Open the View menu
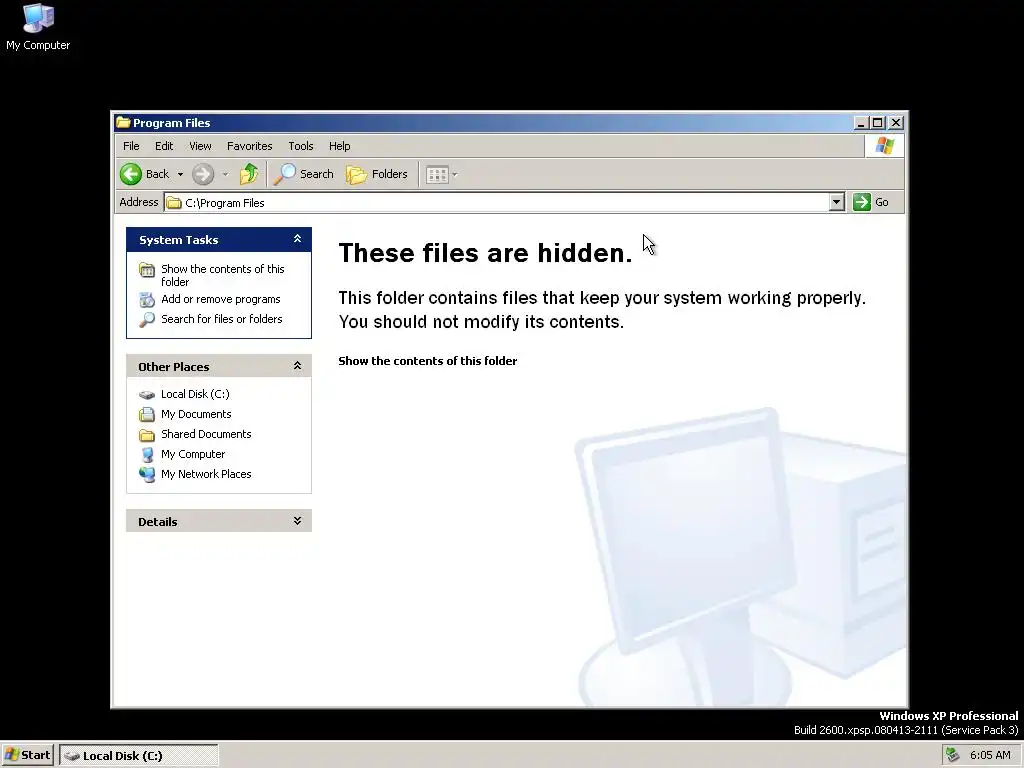 [x=200, y=146]
